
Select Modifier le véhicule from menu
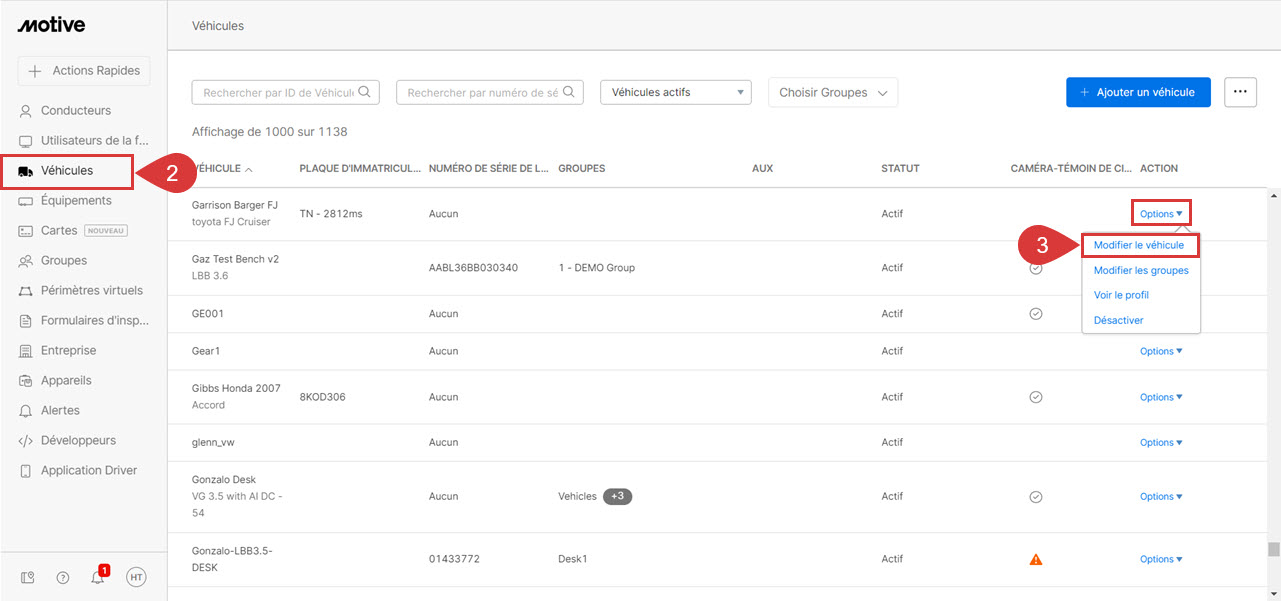[x=1141, y=244]
